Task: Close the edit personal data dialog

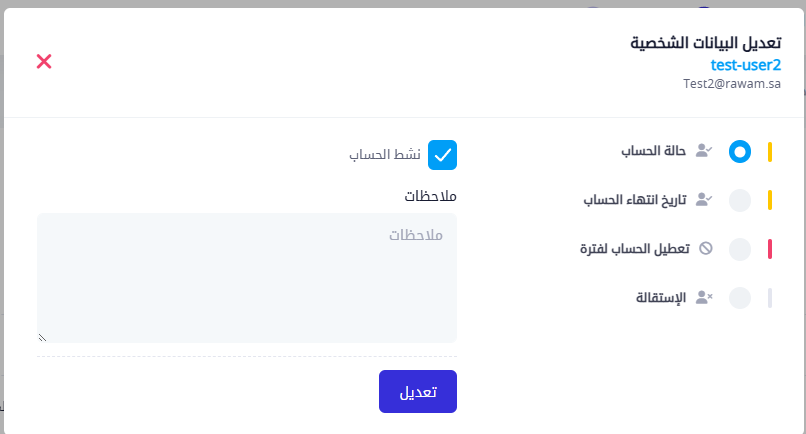Action: coord(44,62)
